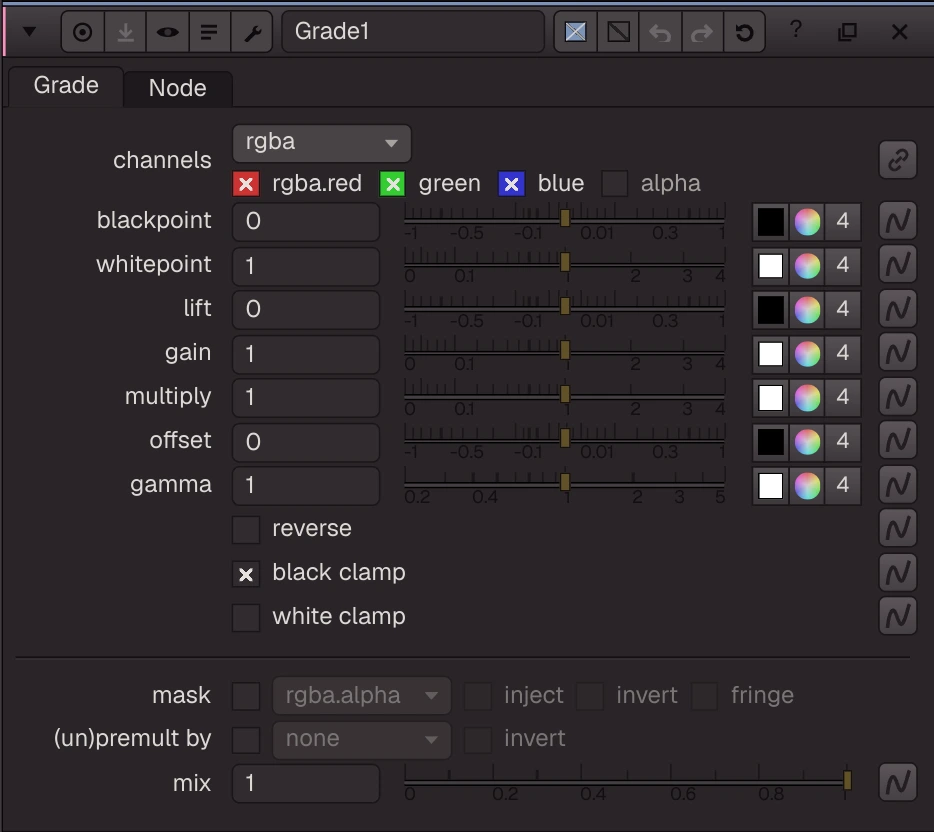This screenshot has width=934, height=832.
Task: Disable the black clamp checkbox
Action: point(246,574)
